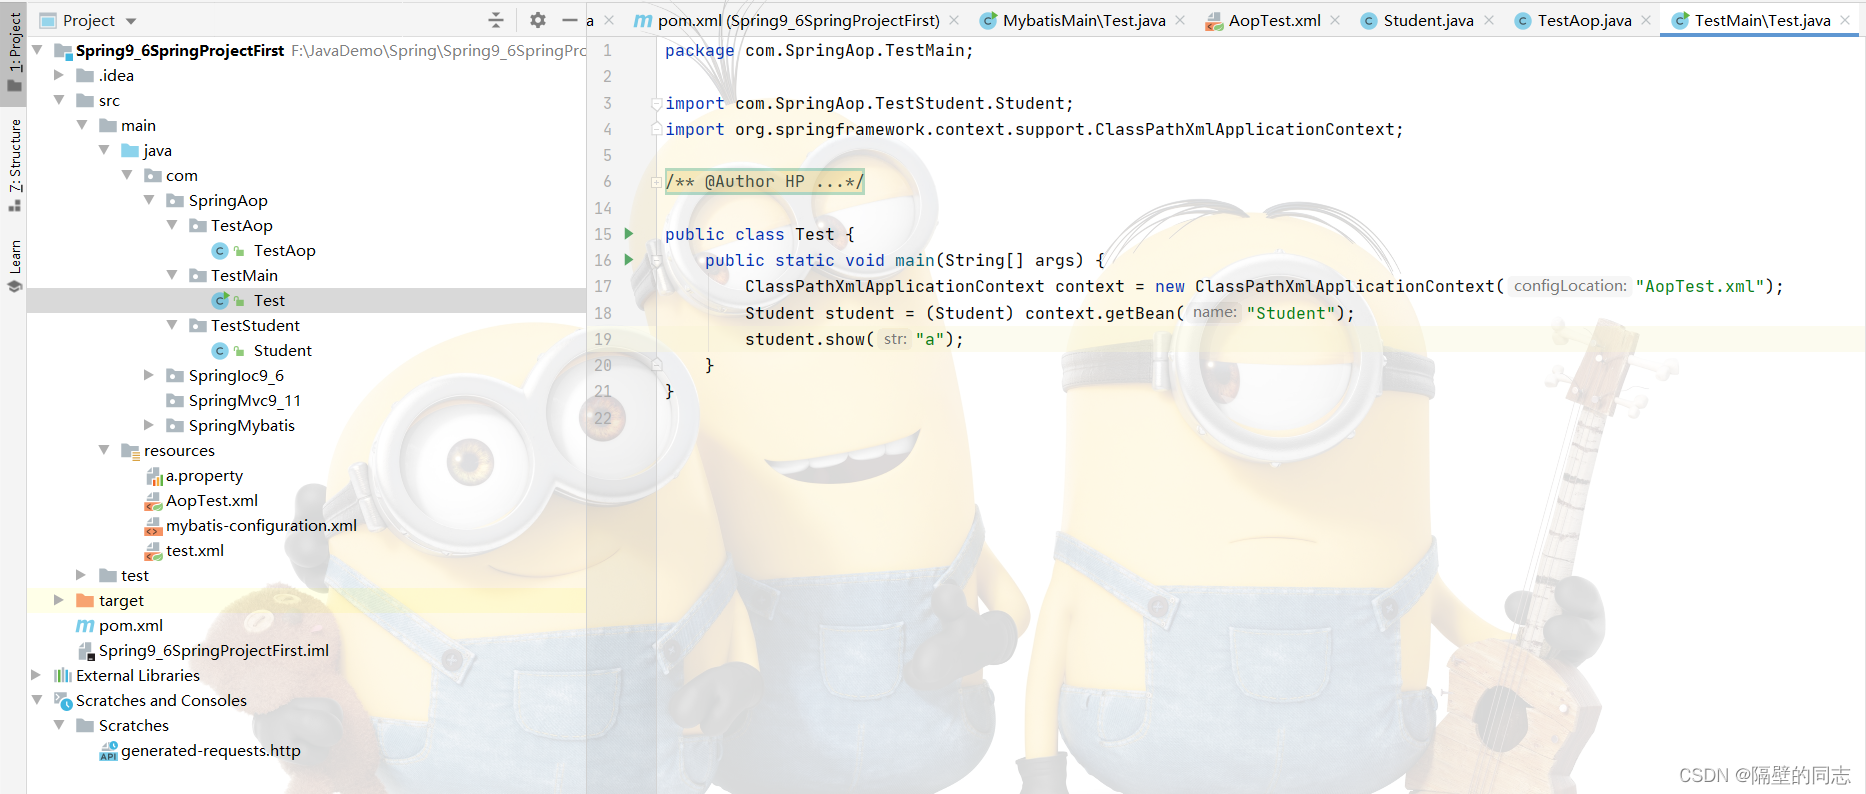Expand the SpringIoc9_6 package
Image resolution: width=1866 pixels, height=794 pixels.
click(149, 375)
